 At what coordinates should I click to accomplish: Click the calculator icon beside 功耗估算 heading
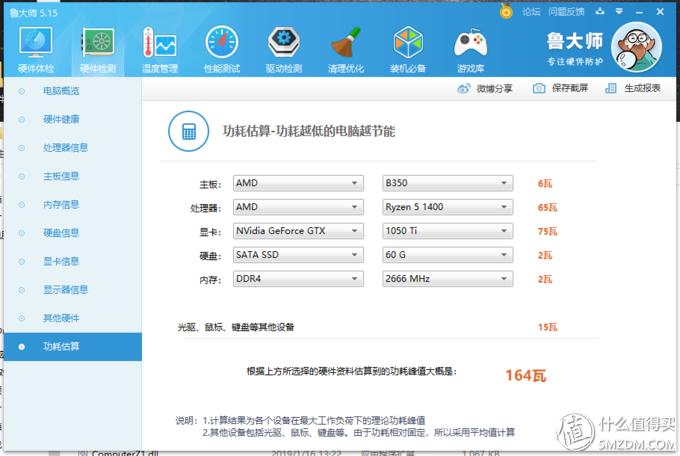pyautogui.click(x=189, y=131)
